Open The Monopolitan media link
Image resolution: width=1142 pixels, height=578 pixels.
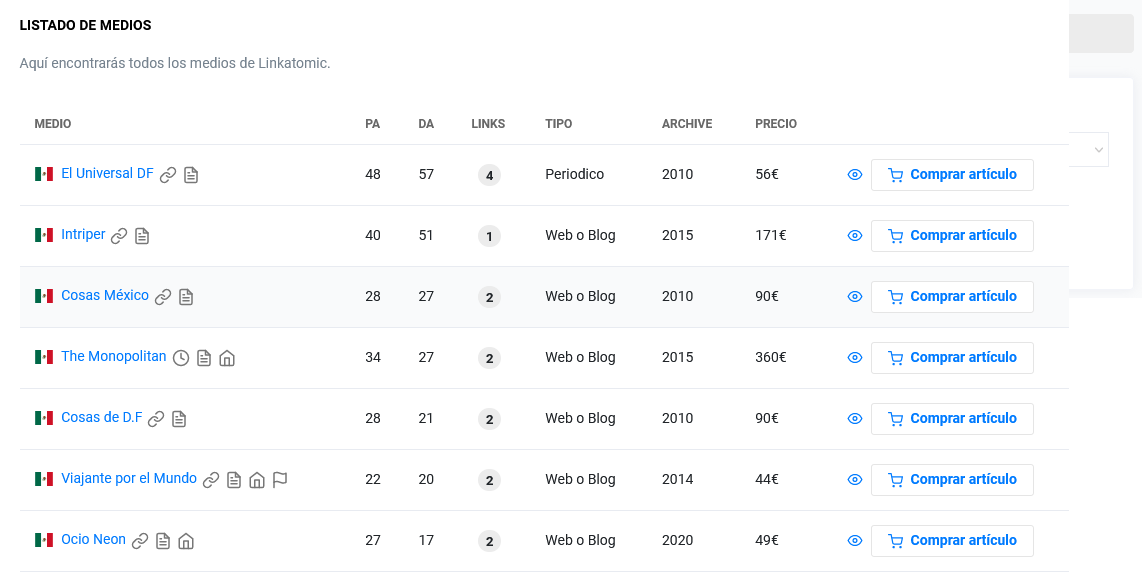pyautogui.click(x=114, y=357)
